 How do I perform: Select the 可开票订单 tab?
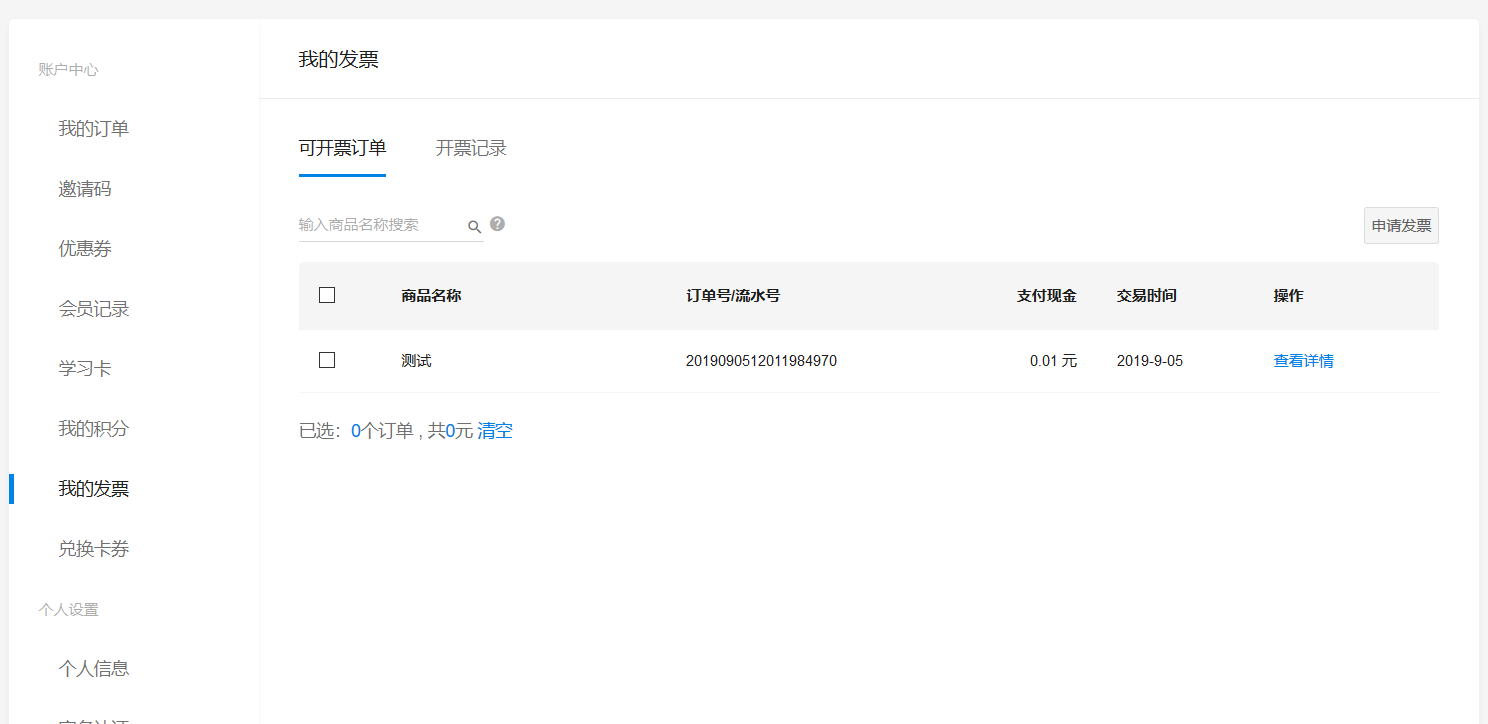pyautogui.click(x=342, y=149)
